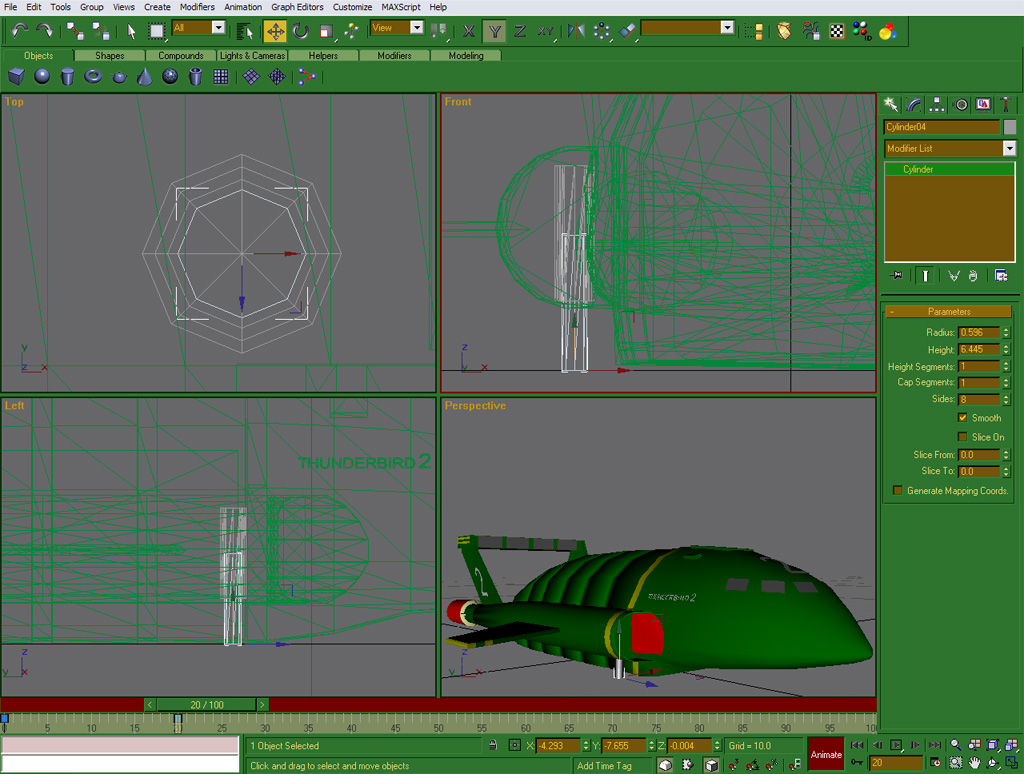Viewport: 1024px width, 774px height.
Task: Activate the Select Object arrow tool
Action: tap(131, 31)
